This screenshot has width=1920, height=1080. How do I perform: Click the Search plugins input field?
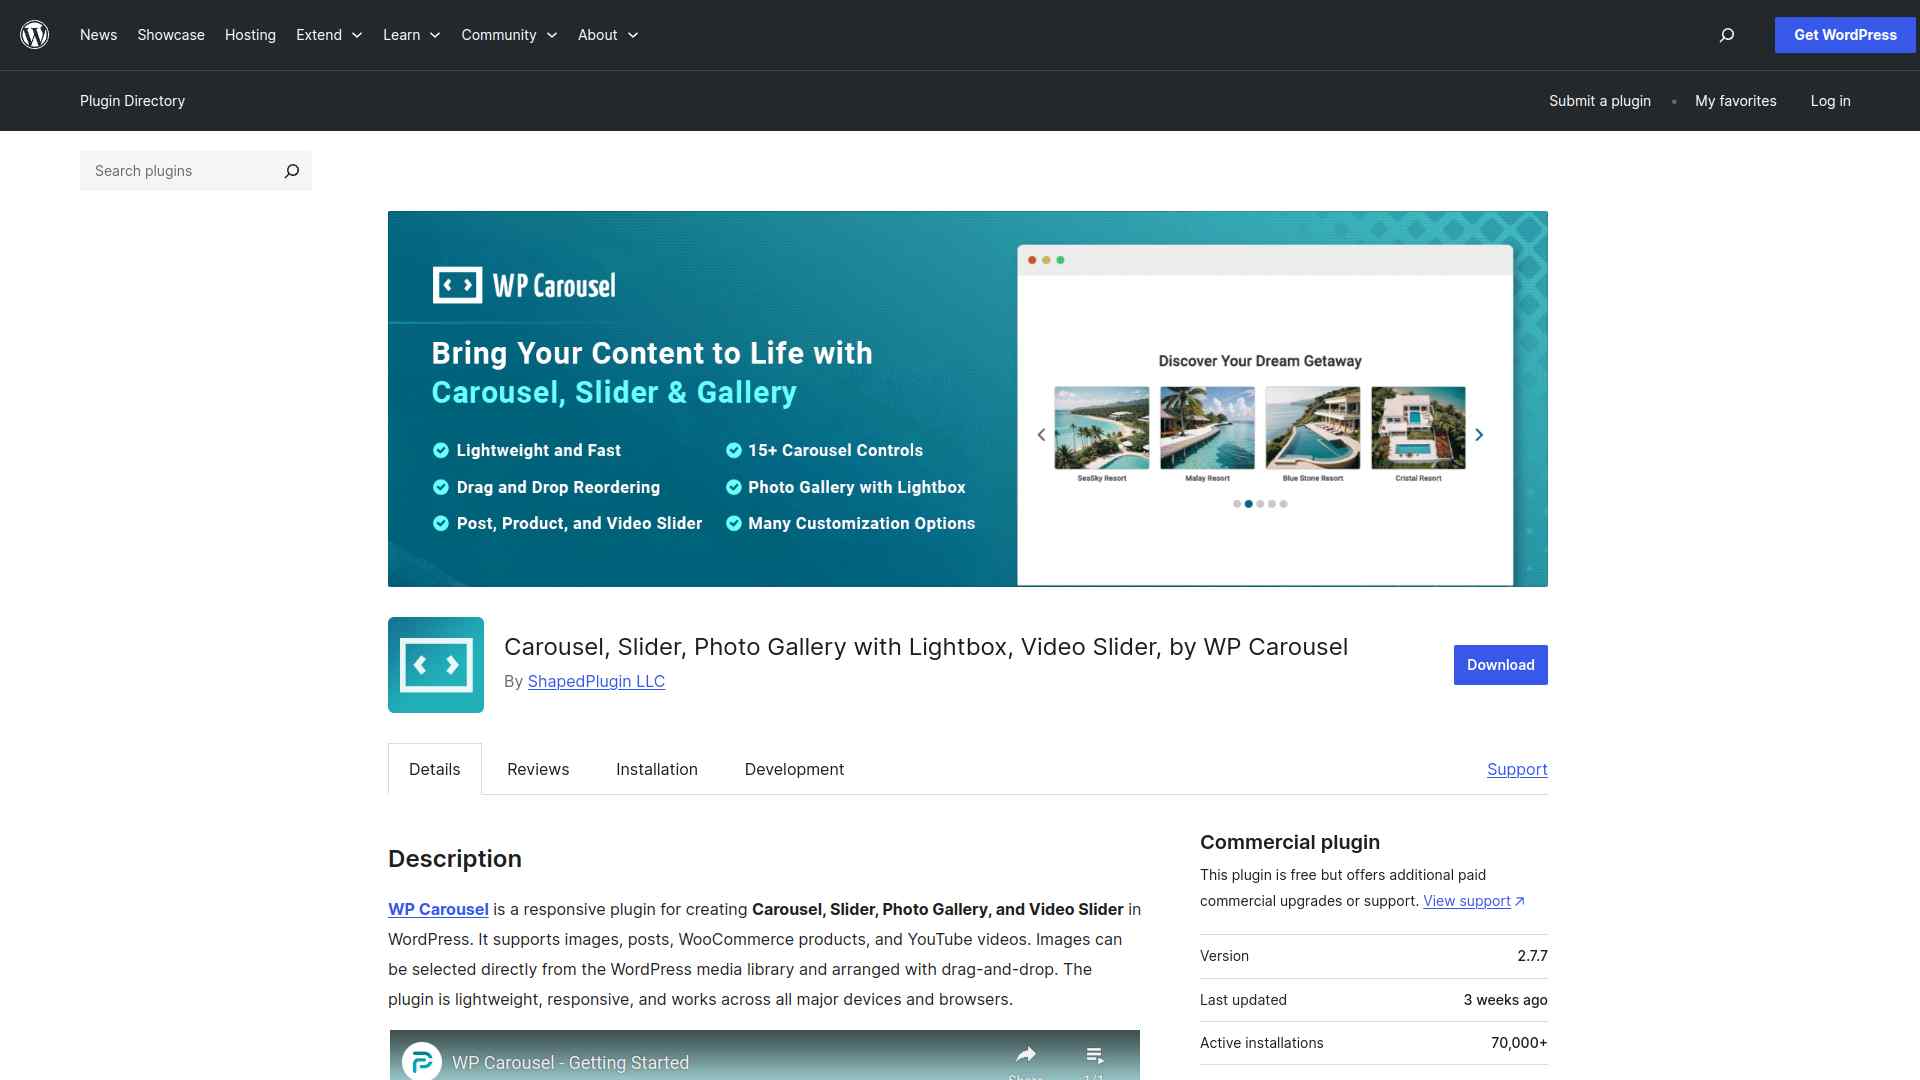click(x=180, y=171)
